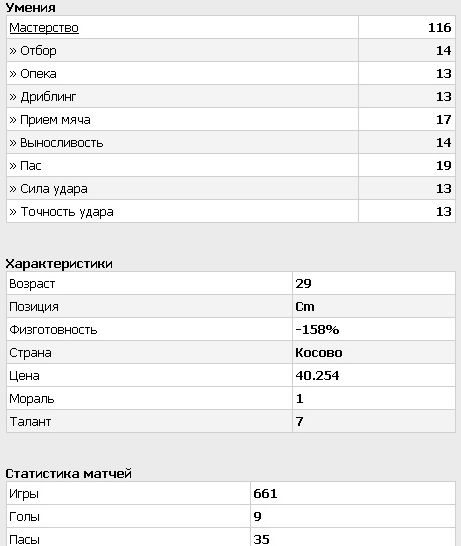Click the Возраст value 29

point(303,283)
